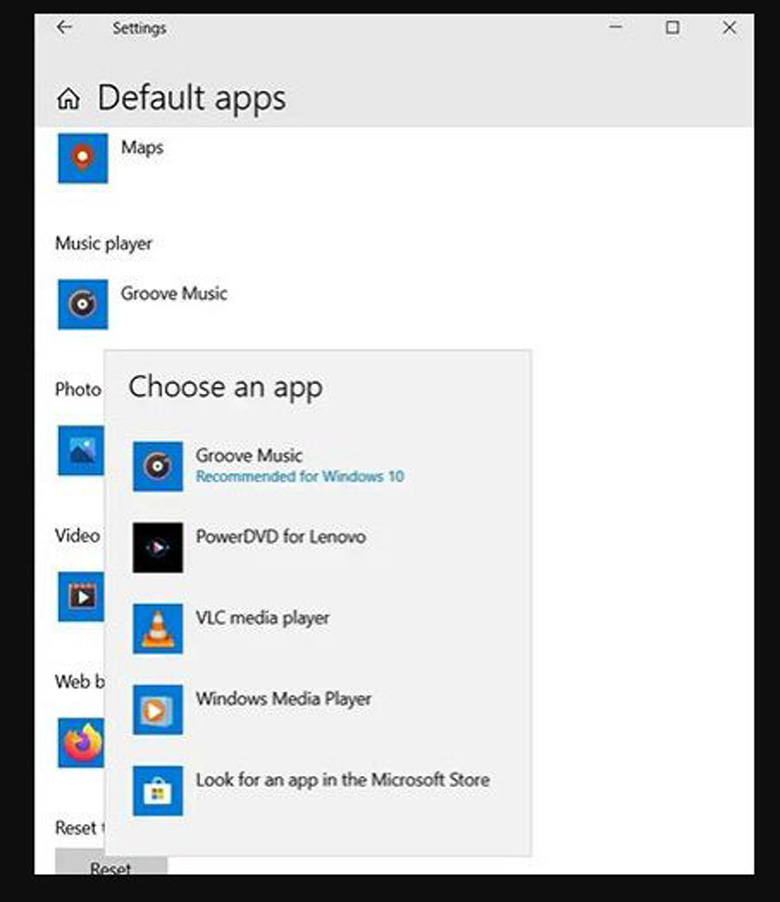Select the Windows Media Player icon

coord(158,710)
